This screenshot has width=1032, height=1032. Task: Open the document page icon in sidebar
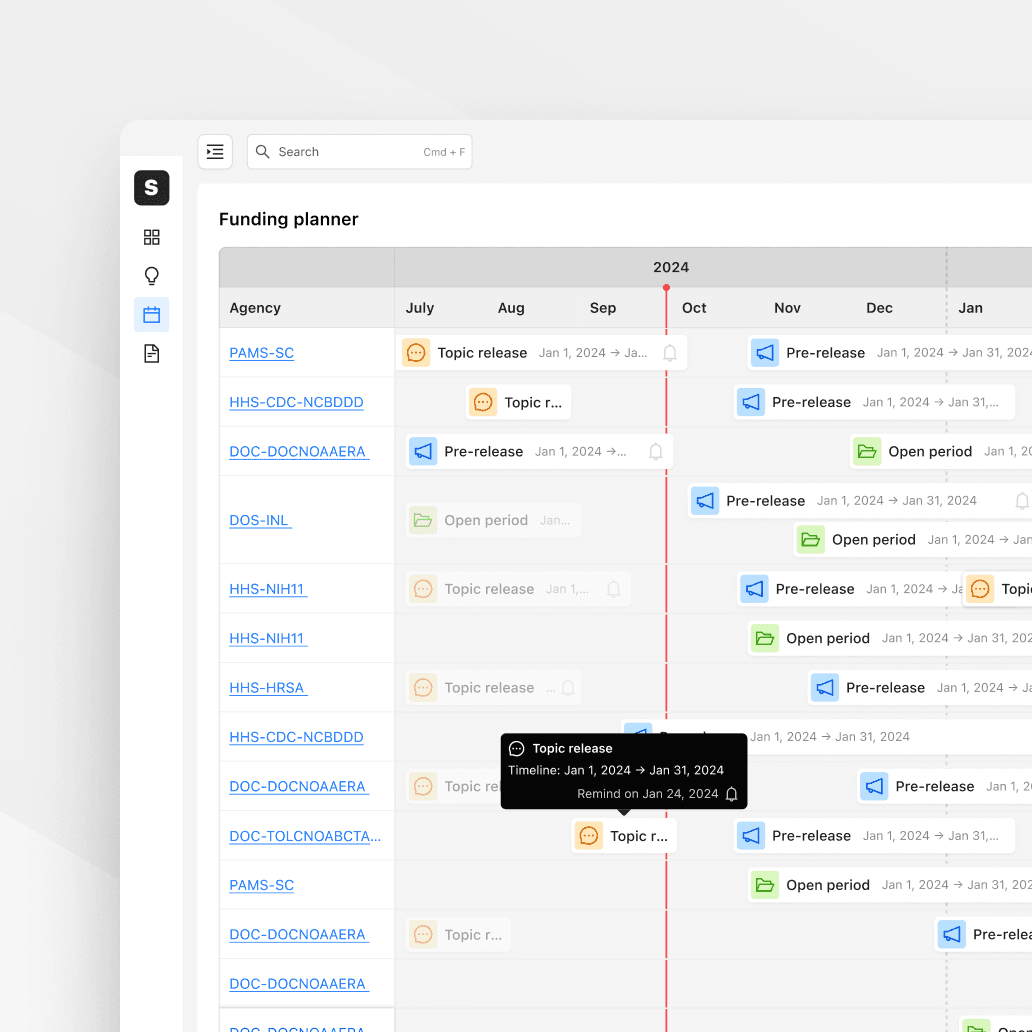pyautogui.click(x=151, y=353)
